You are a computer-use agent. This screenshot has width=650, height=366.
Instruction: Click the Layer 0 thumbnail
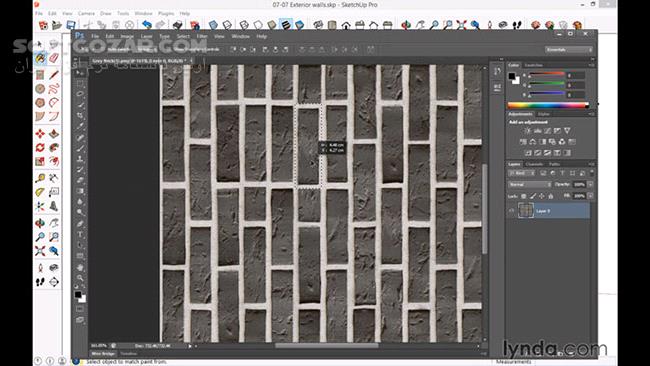click(x=526, y=211)
